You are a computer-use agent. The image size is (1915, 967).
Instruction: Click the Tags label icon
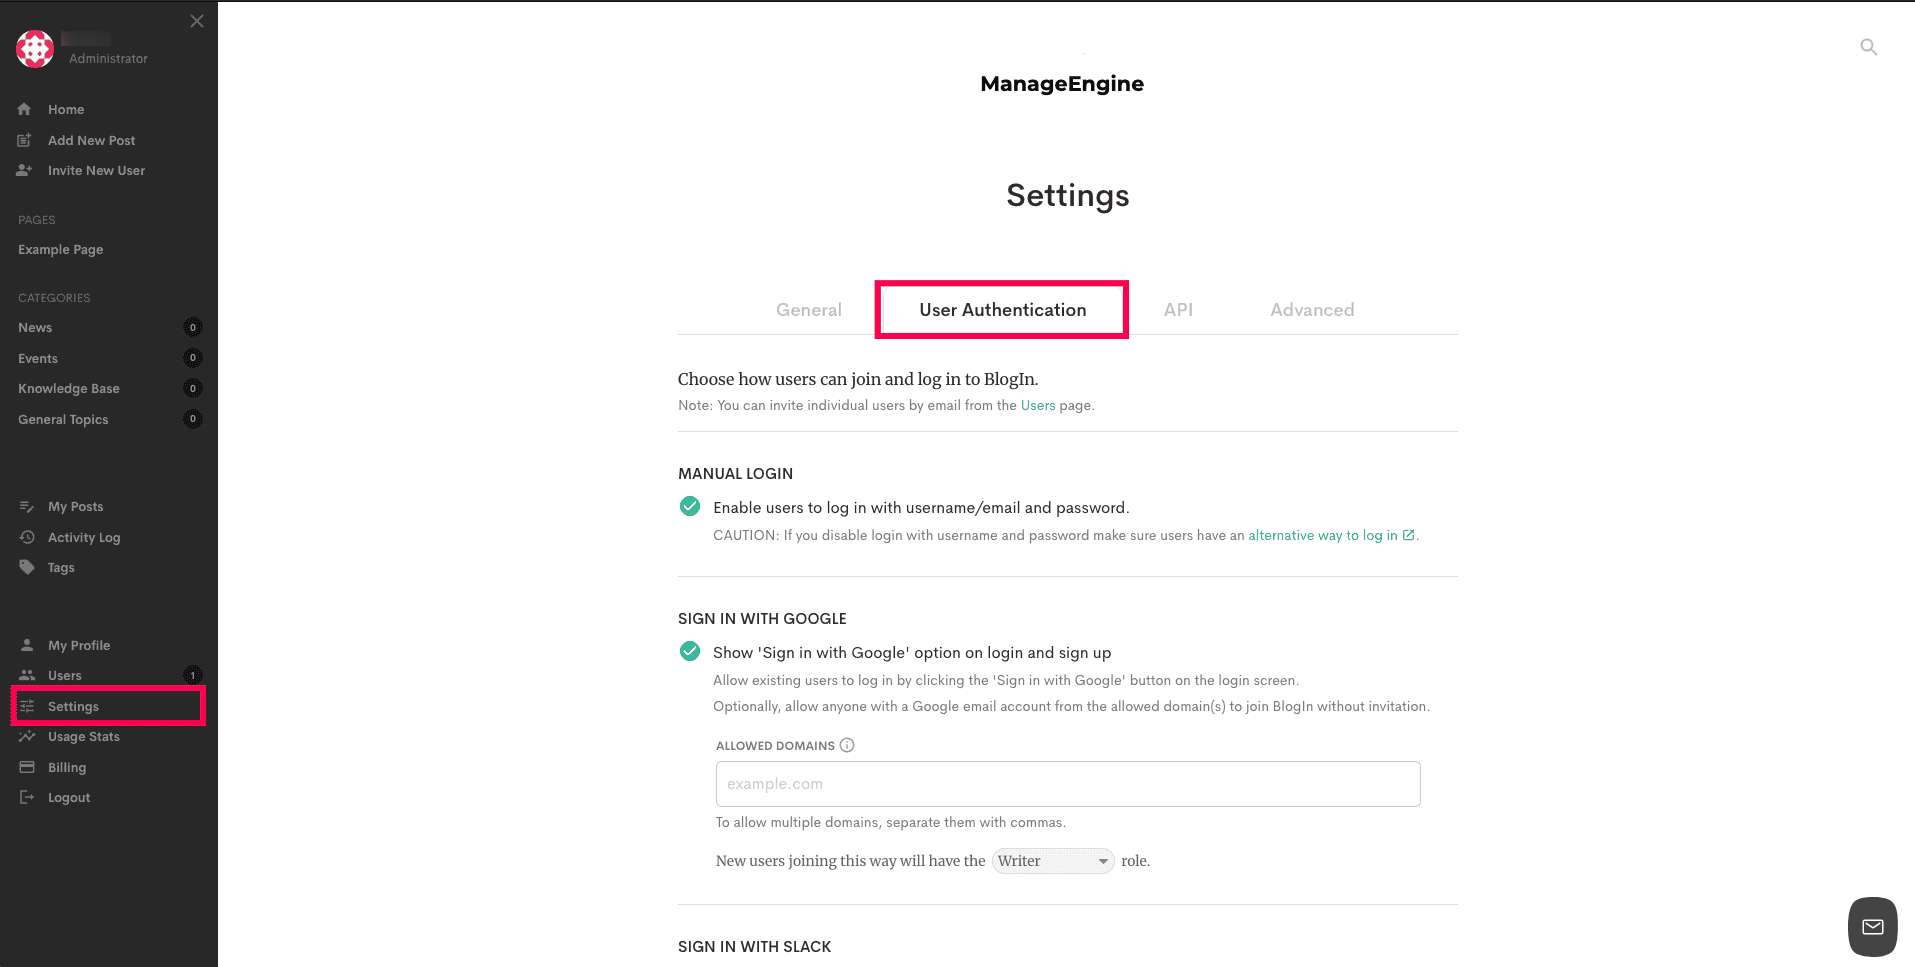click(27, 567)
